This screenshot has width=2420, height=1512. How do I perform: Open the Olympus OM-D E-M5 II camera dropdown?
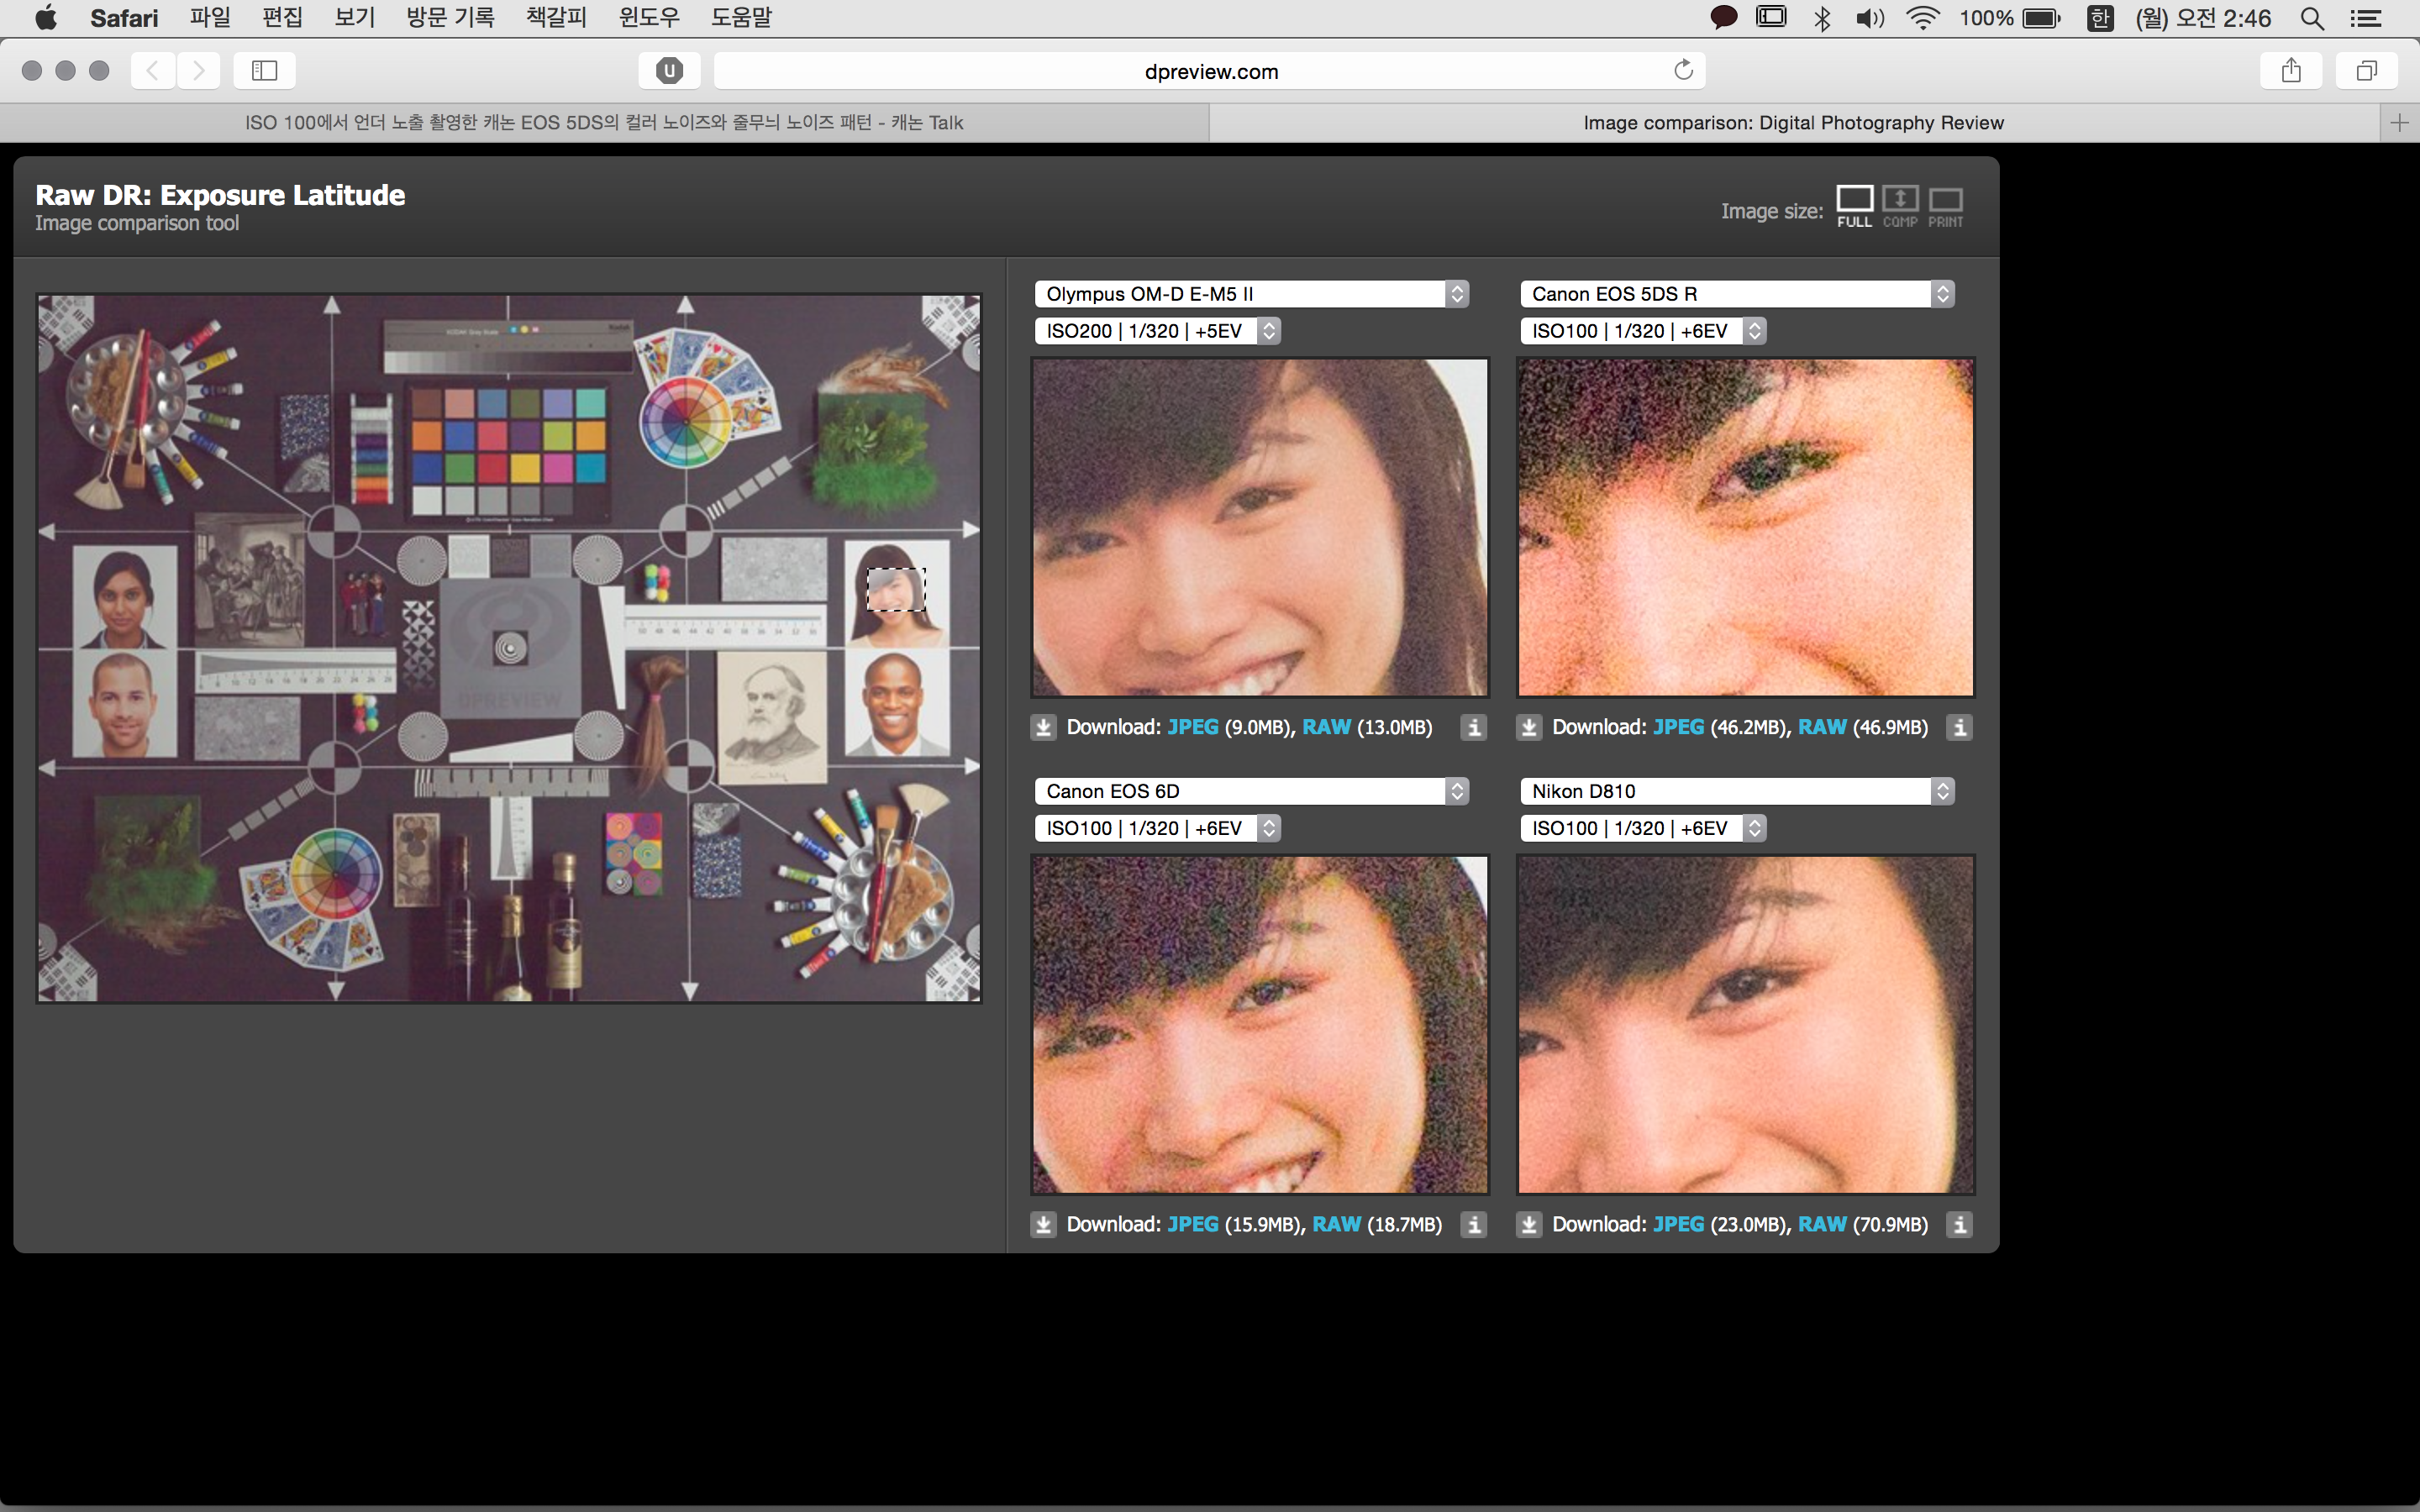tap(1251, 294)
